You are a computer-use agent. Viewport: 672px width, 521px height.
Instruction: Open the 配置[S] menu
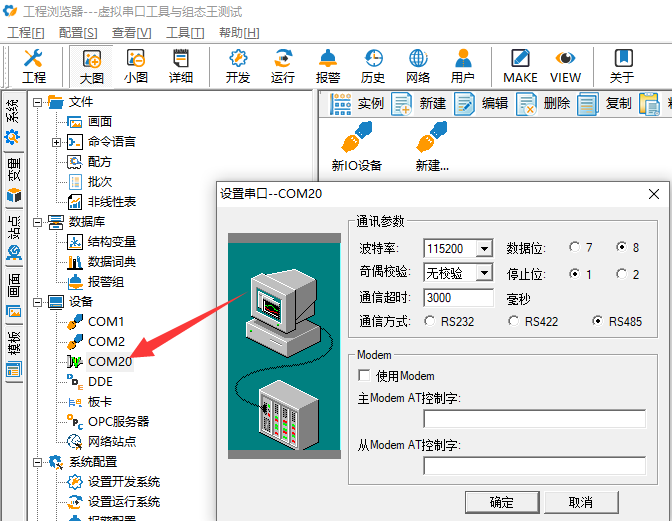(x=78, y=33)
